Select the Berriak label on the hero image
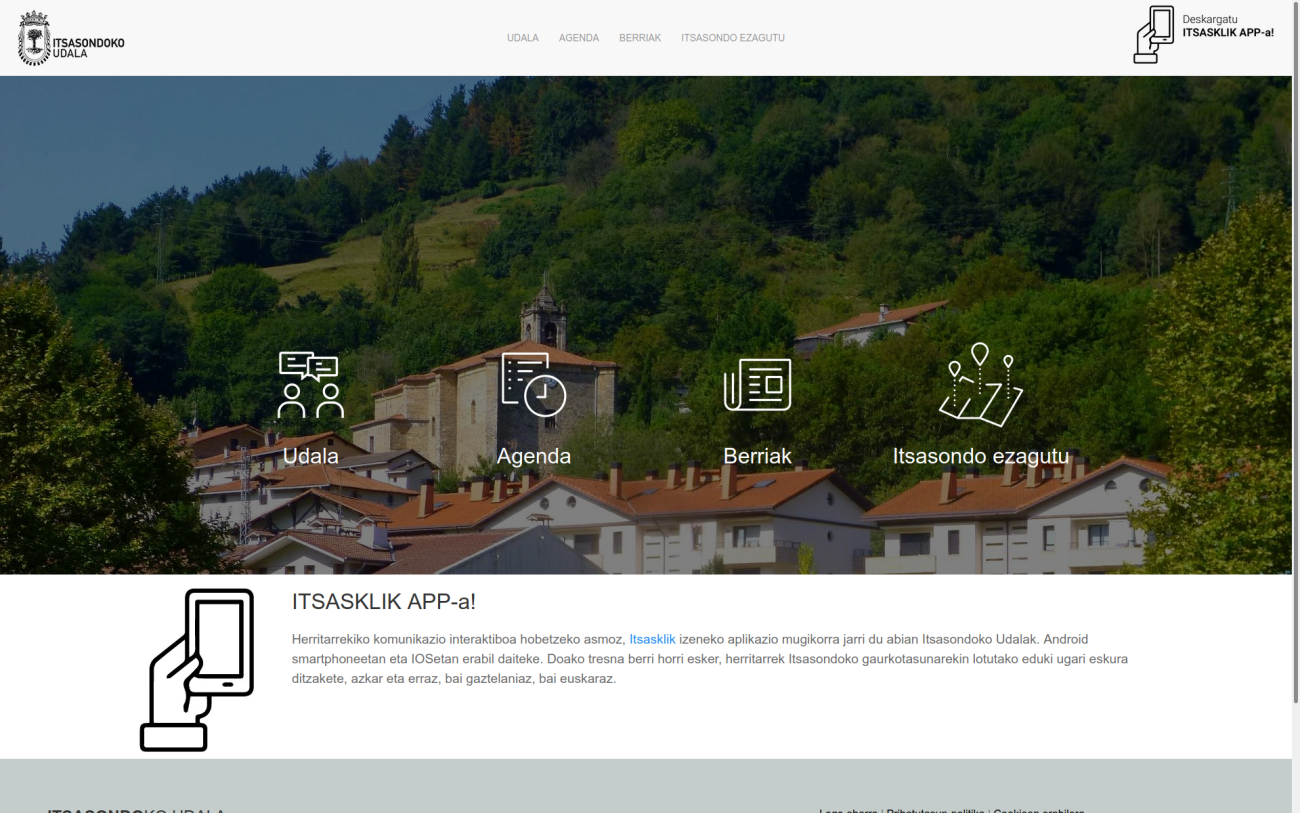Image resolution: width=1300 pixels, height=813 pixels. tap(757, 456)
